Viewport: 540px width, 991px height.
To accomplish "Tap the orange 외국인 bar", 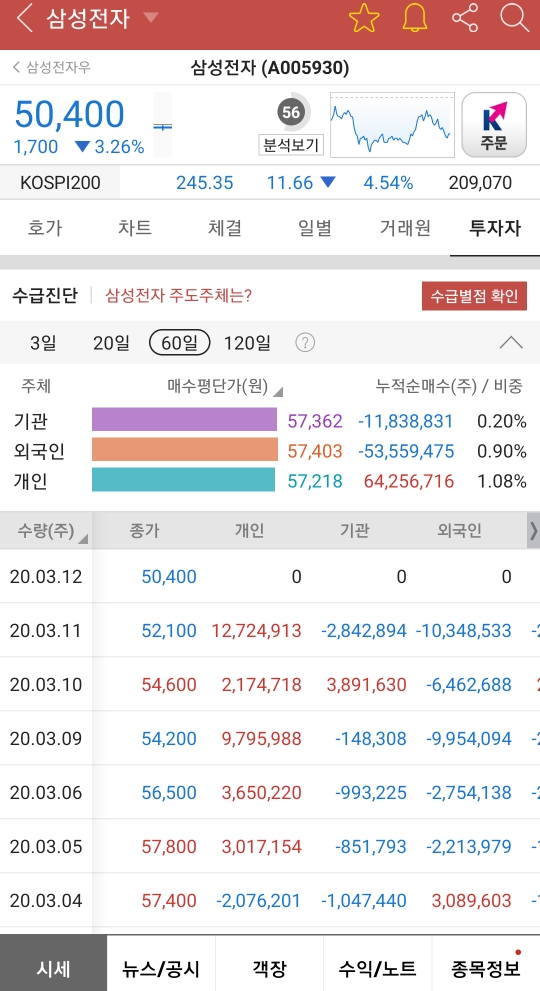I will [x=185, y=450].
